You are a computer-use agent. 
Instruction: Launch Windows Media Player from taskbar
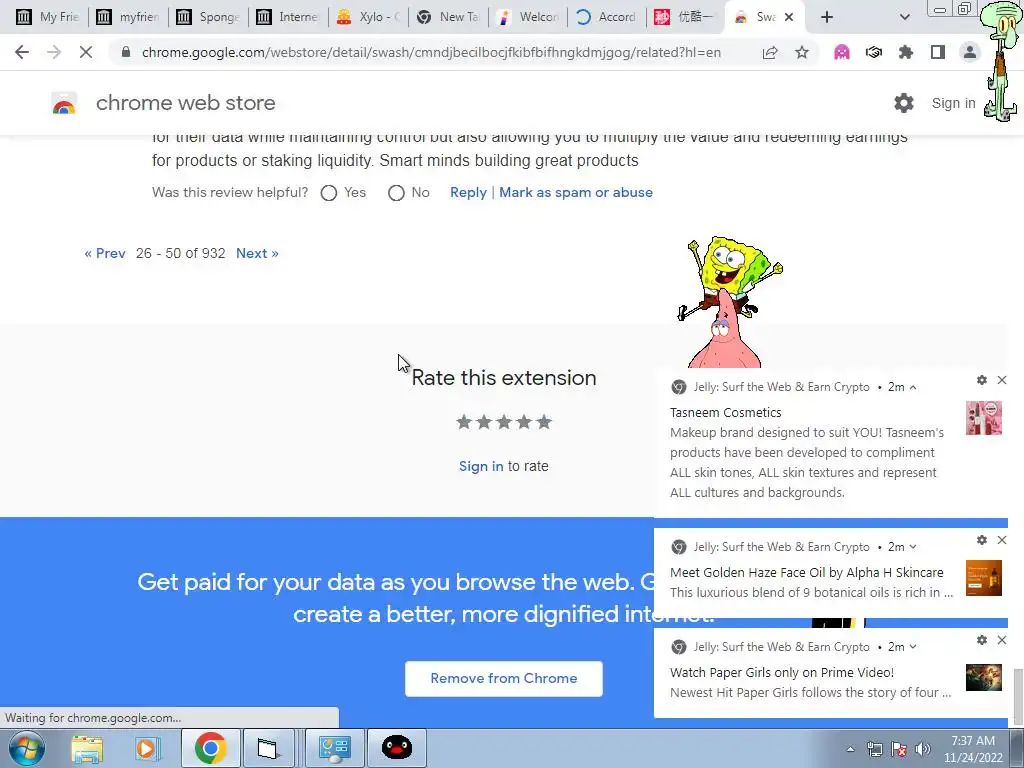click(147, 748)
